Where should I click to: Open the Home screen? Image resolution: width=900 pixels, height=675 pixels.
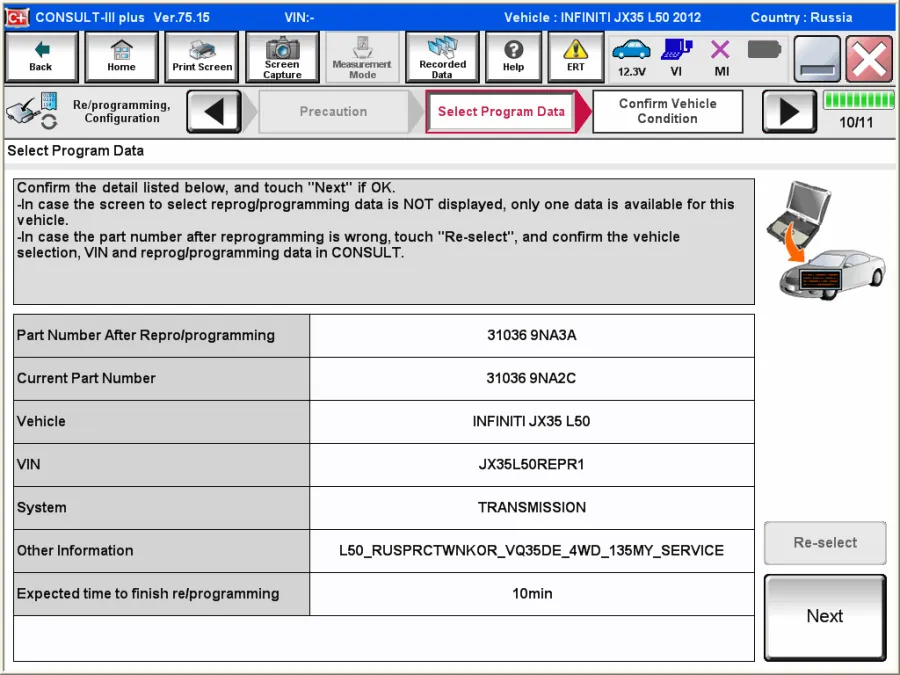[121, 57]
